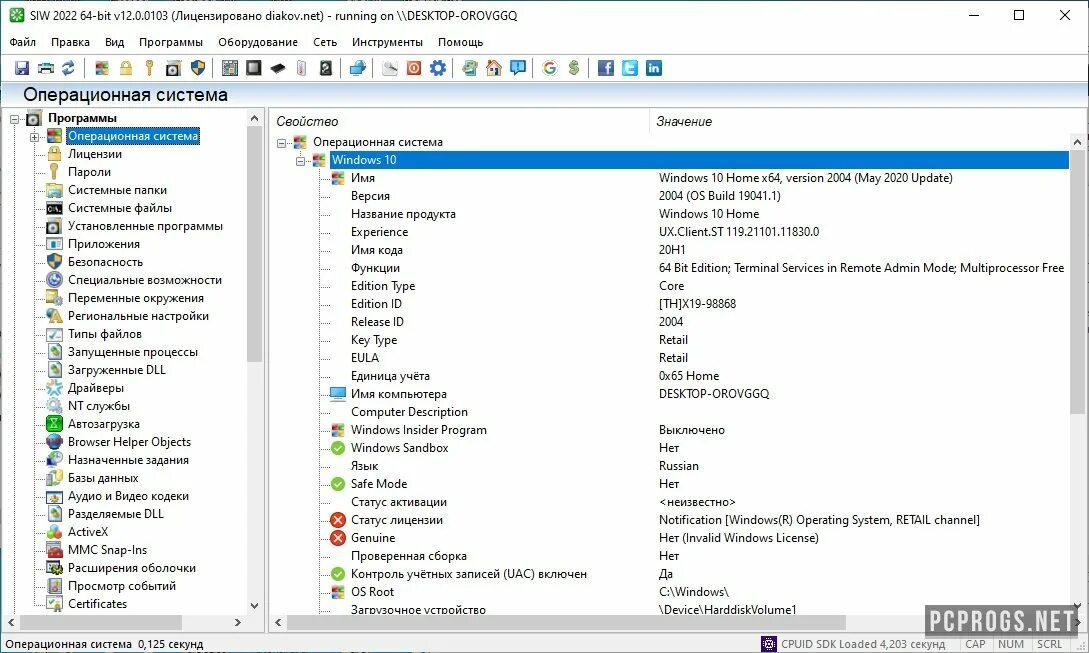This screenshot has width=1089, height=653.
Task: Click the Print toolbar icon
Action: click(45, 68)
